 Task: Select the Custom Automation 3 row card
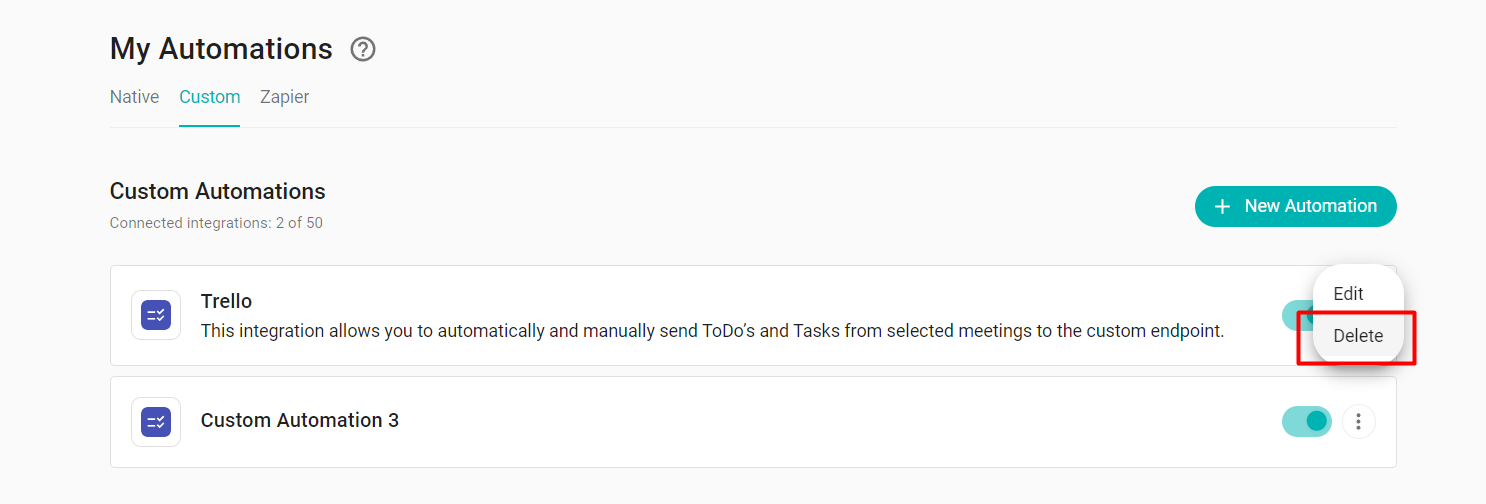point(753,422)
